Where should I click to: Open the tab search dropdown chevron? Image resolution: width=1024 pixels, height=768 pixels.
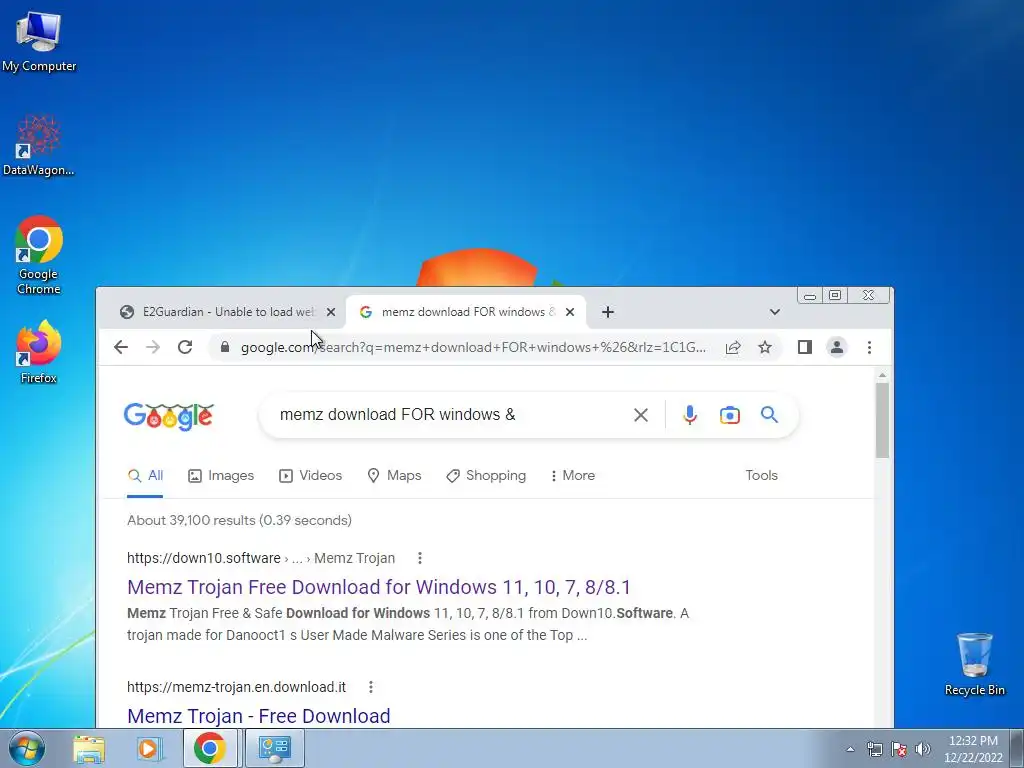click(775, 312)
